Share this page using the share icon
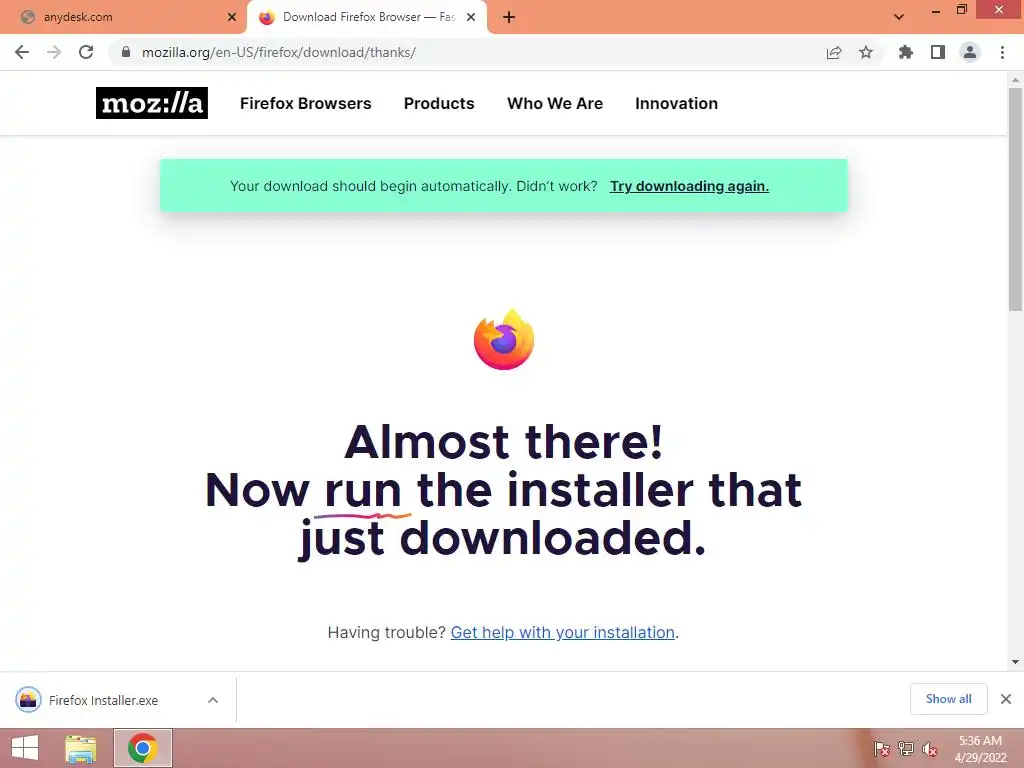1024x768 pixels. point(833,52)
